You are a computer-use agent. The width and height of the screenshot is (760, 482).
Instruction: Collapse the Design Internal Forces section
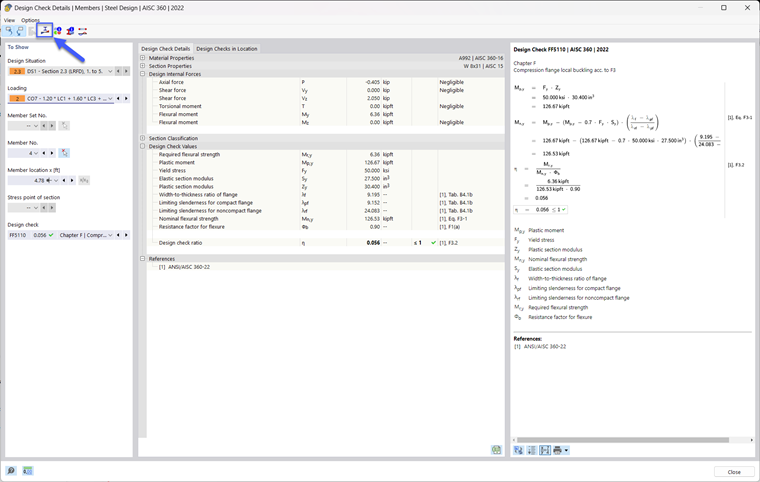click(x=142, y=74)
